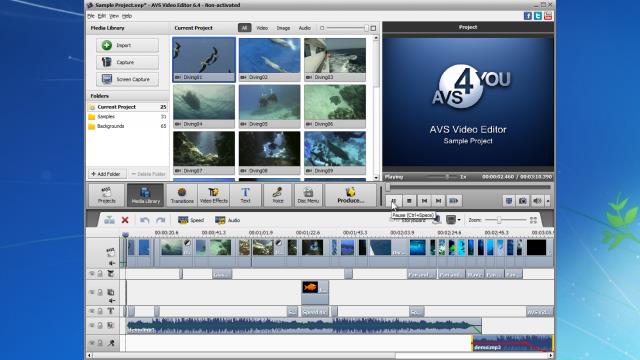
Task: Adjust the playback speed slider
Action: 447,177
